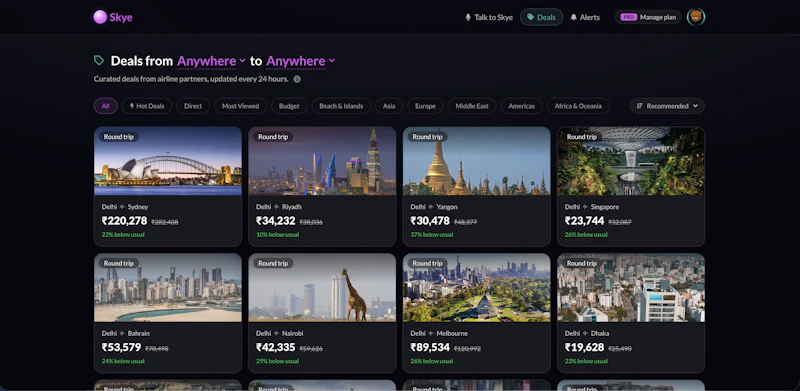Click Round trip badge on Nairobi card

273,263
